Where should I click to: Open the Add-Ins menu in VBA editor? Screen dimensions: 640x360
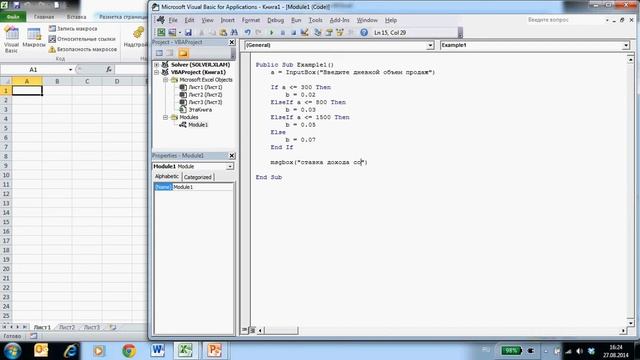[x=339, y=20]
